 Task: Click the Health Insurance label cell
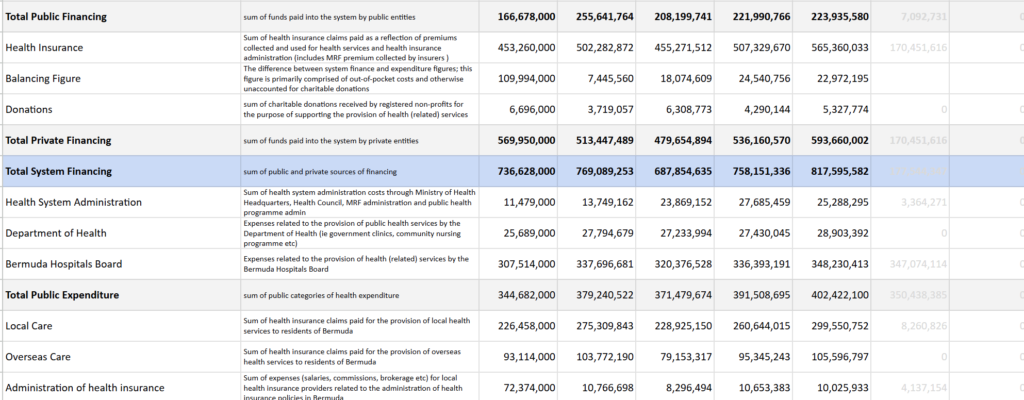tap(44, 47)
